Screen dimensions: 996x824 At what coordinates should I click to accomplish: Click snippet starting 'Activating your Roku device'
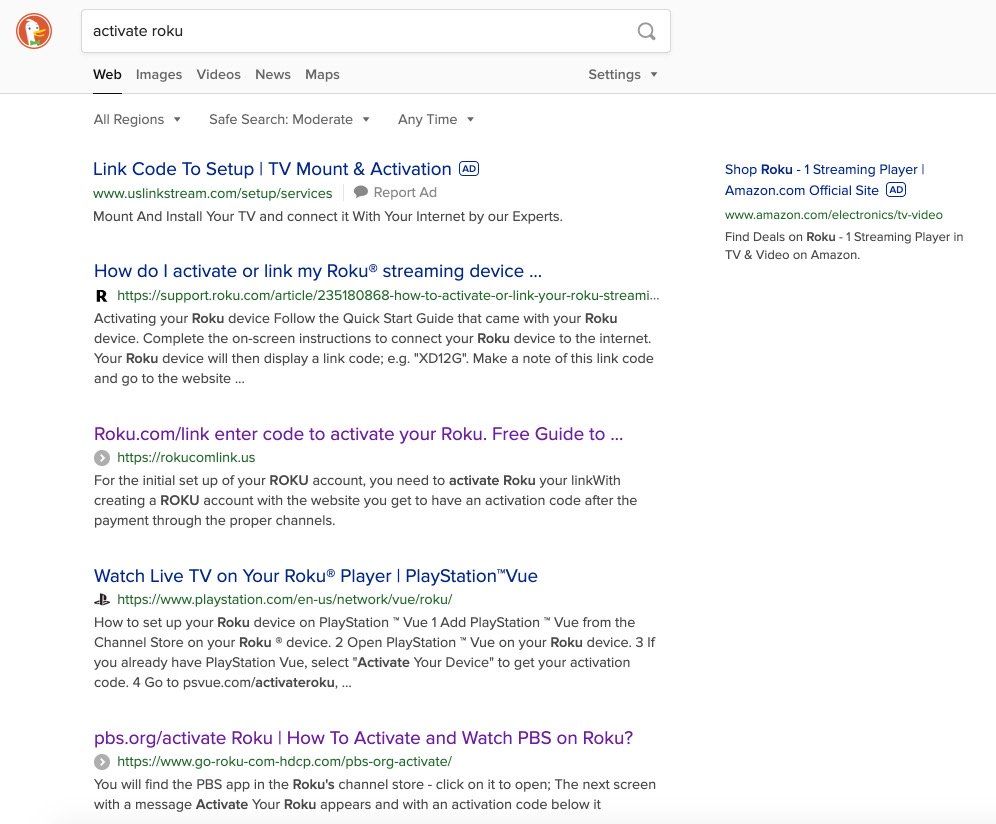(374, 348)
